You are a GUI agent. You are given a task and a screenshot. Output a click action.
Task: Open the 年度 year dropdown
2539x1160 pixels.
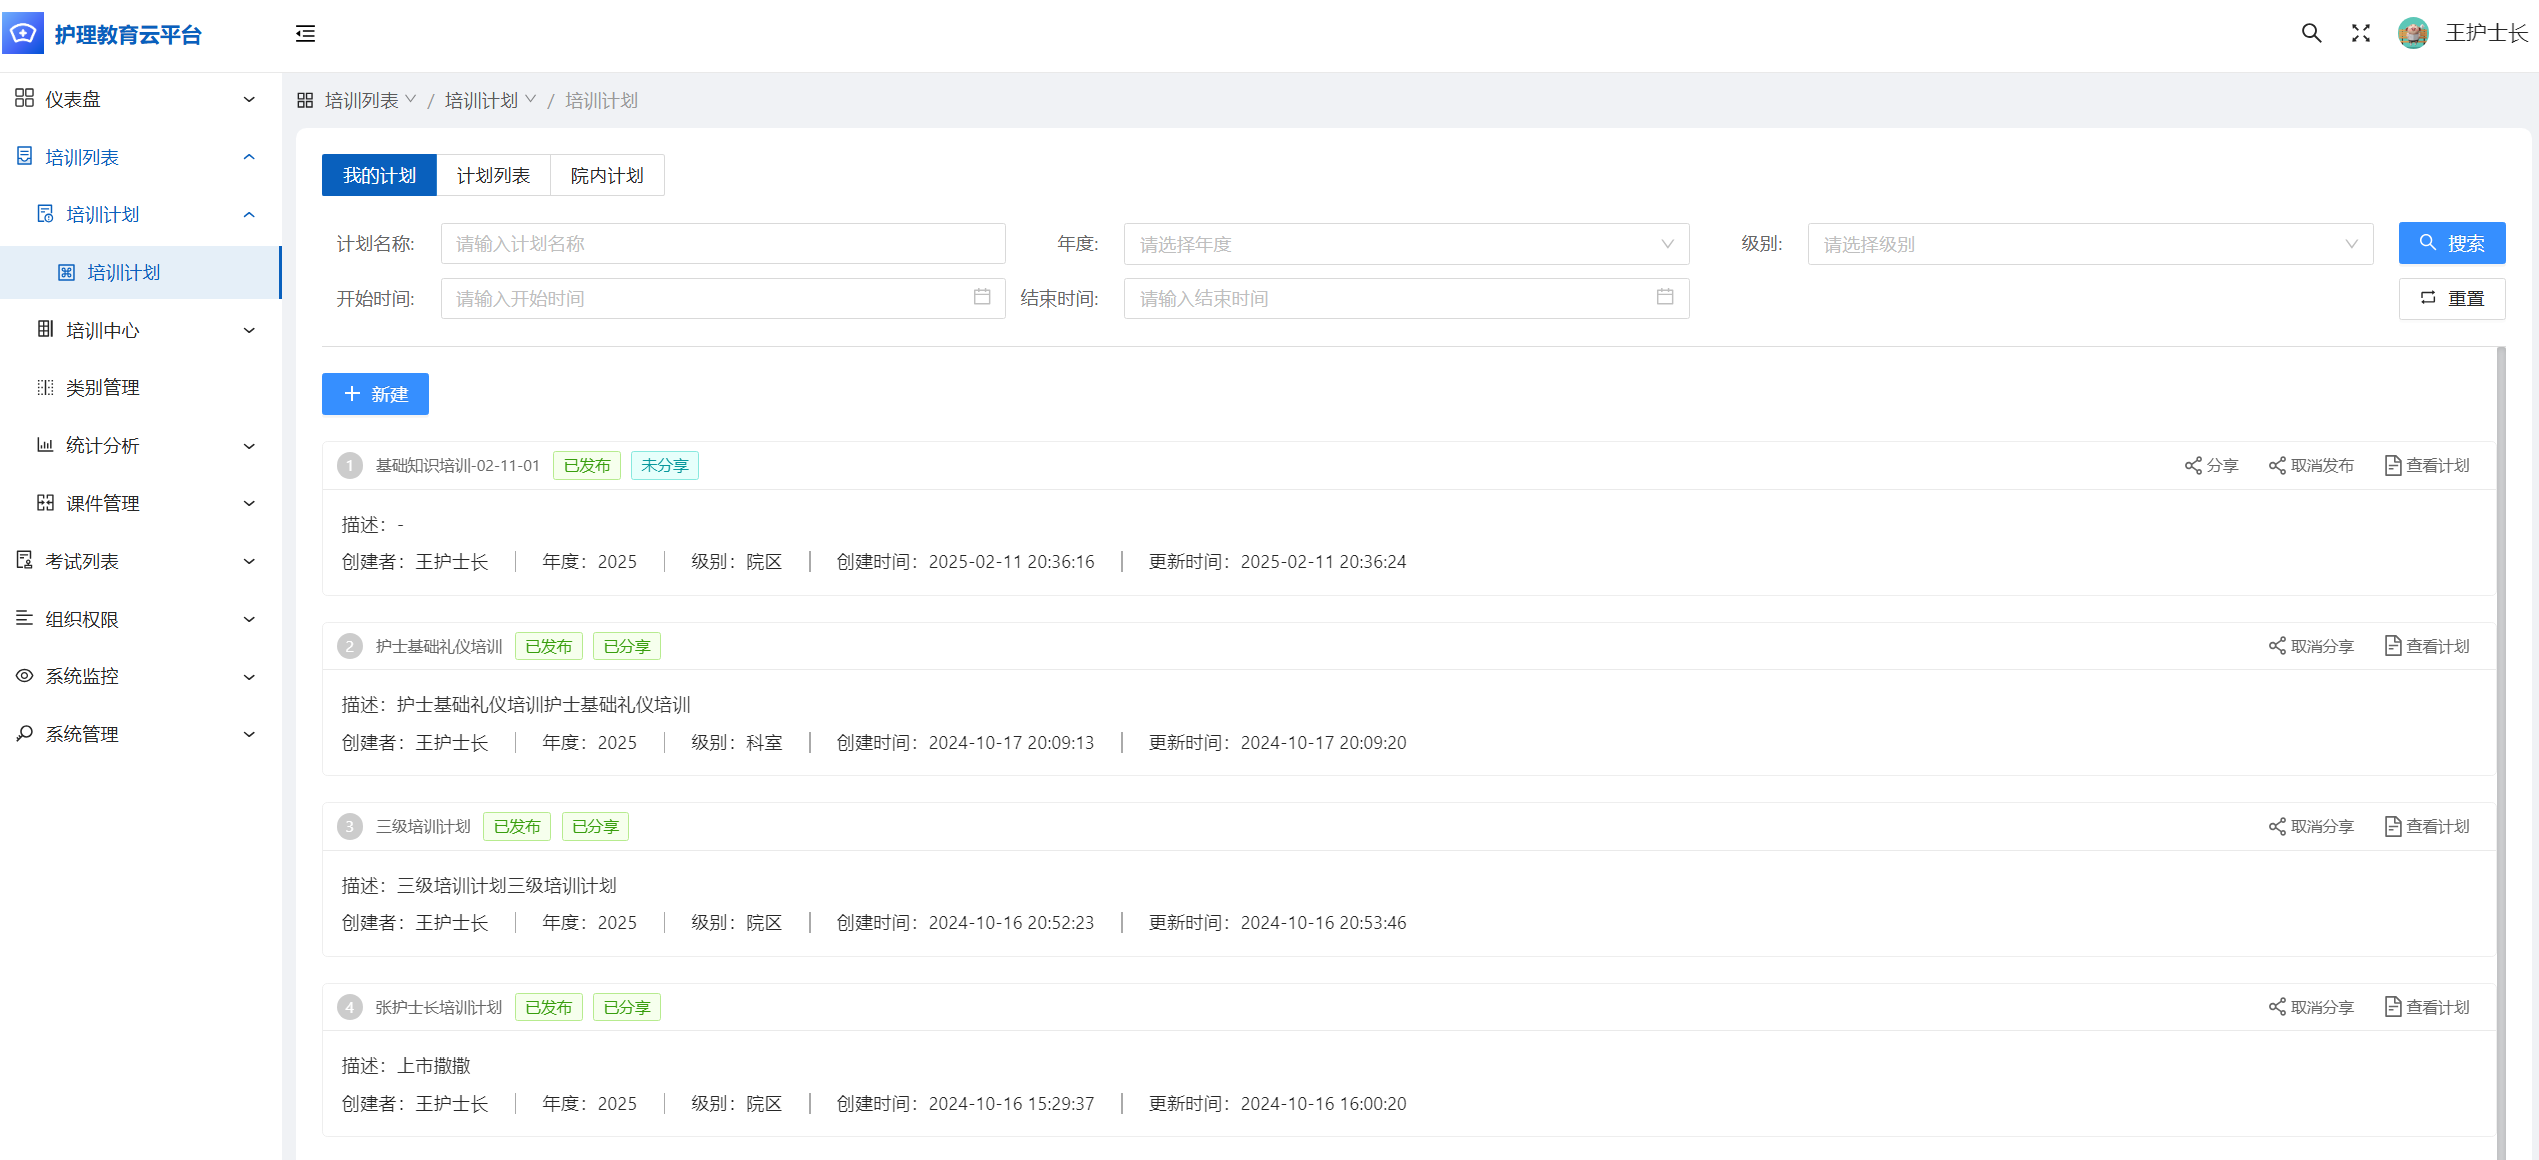(x=1405, y=244)
